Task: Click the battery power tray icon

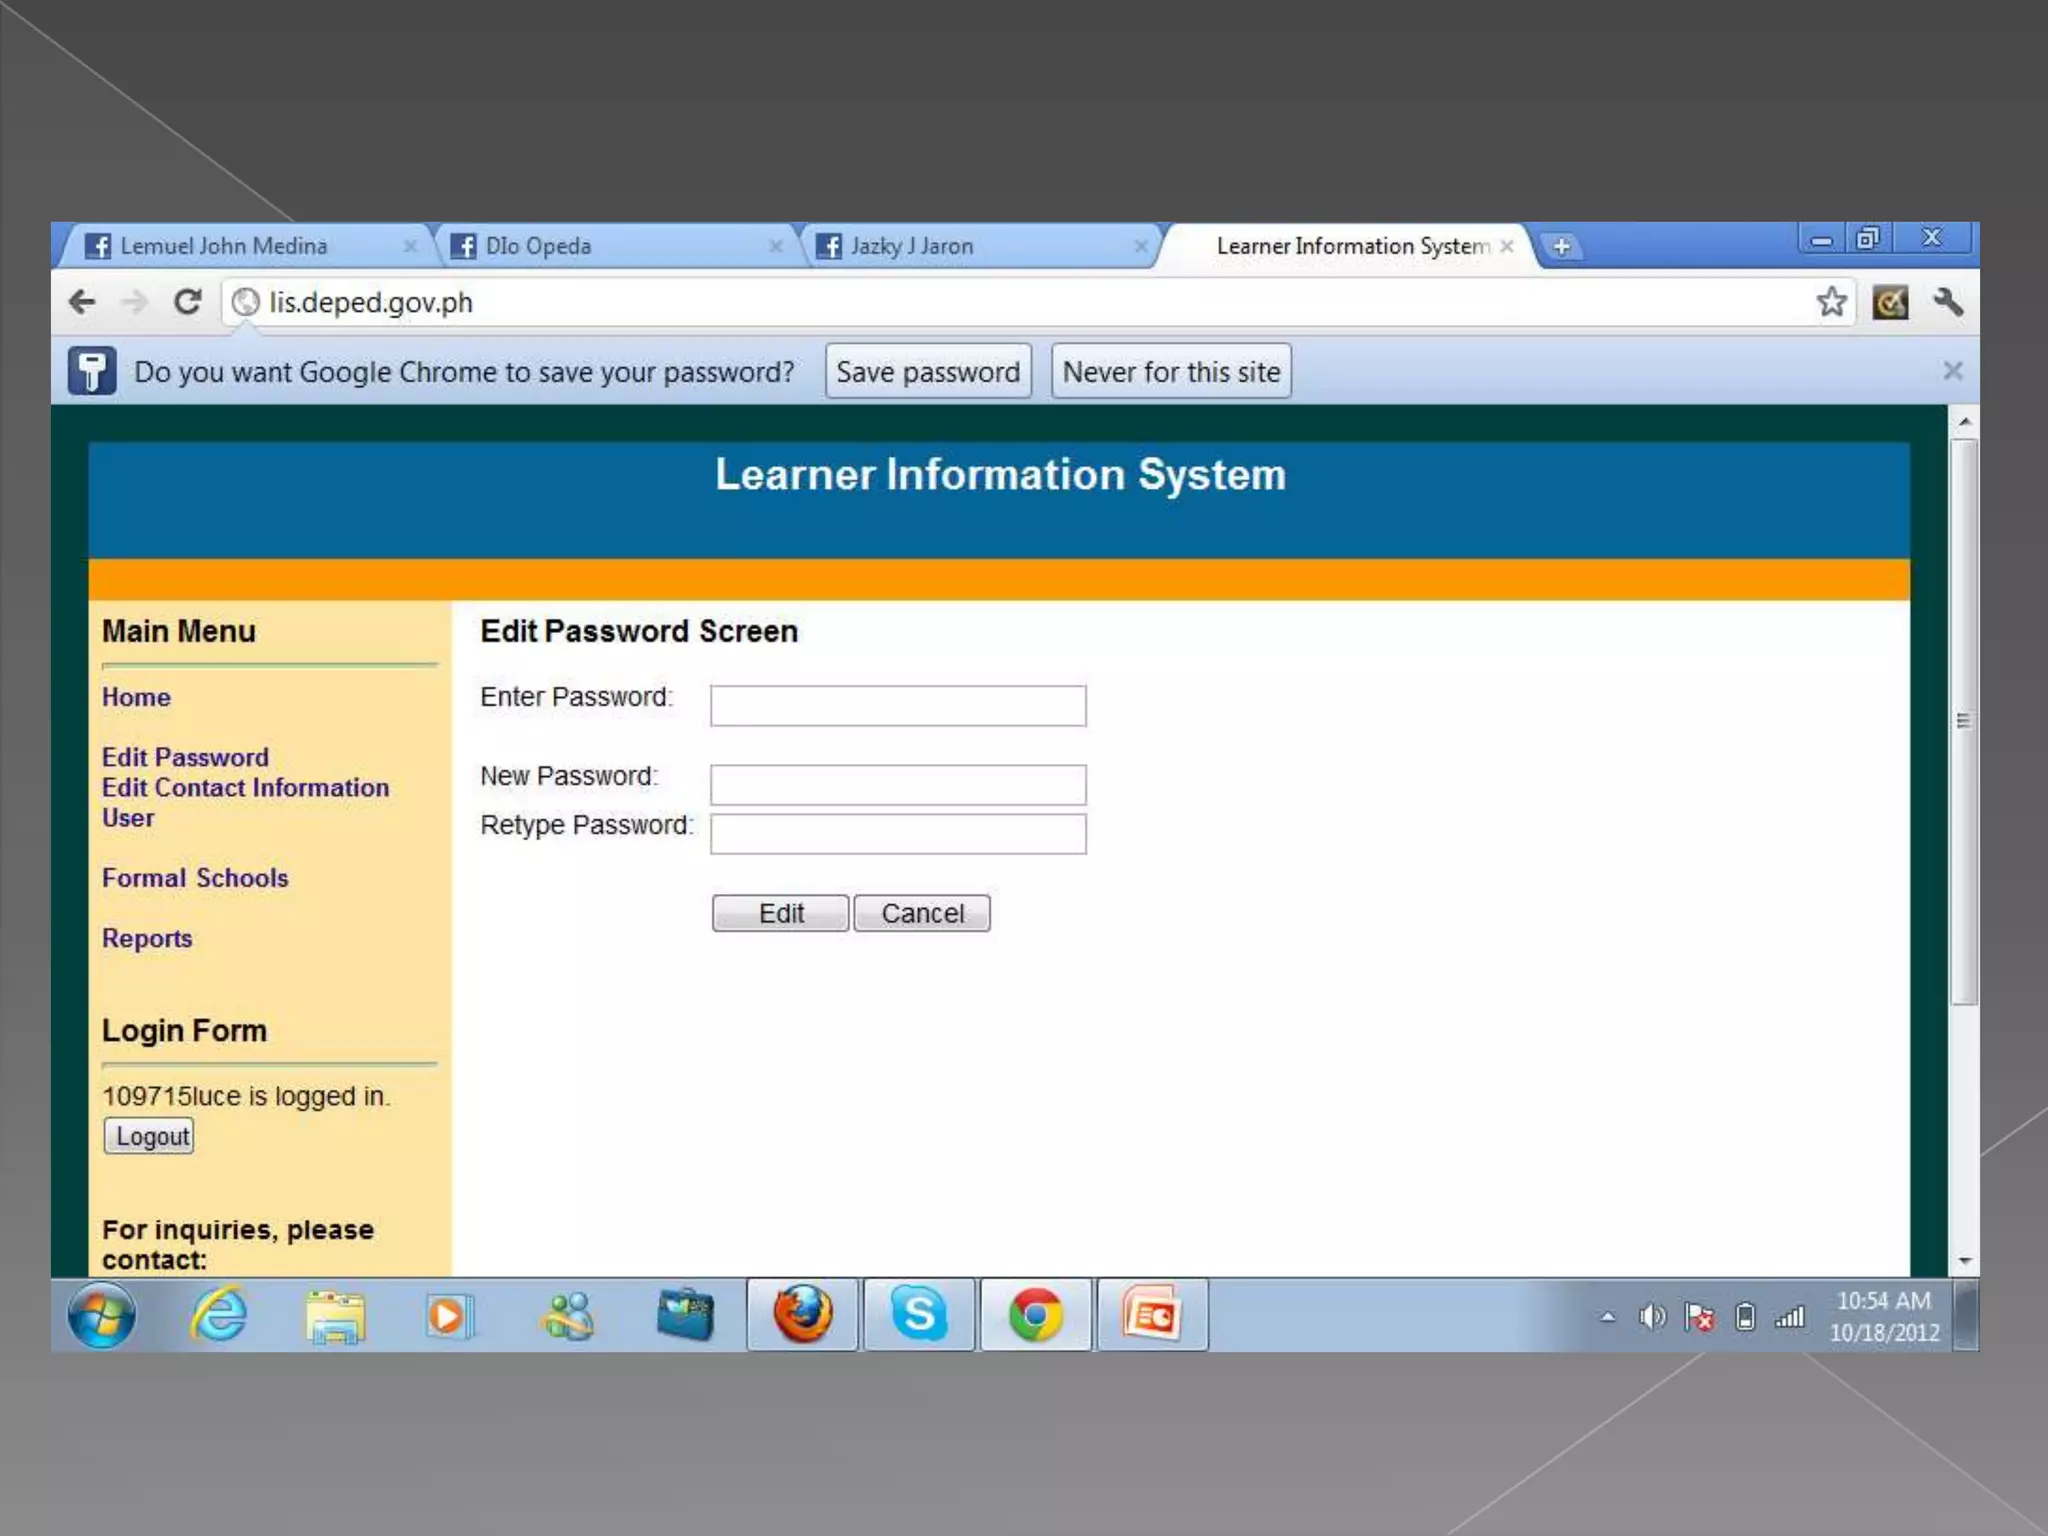Action: (1745, 1317)
